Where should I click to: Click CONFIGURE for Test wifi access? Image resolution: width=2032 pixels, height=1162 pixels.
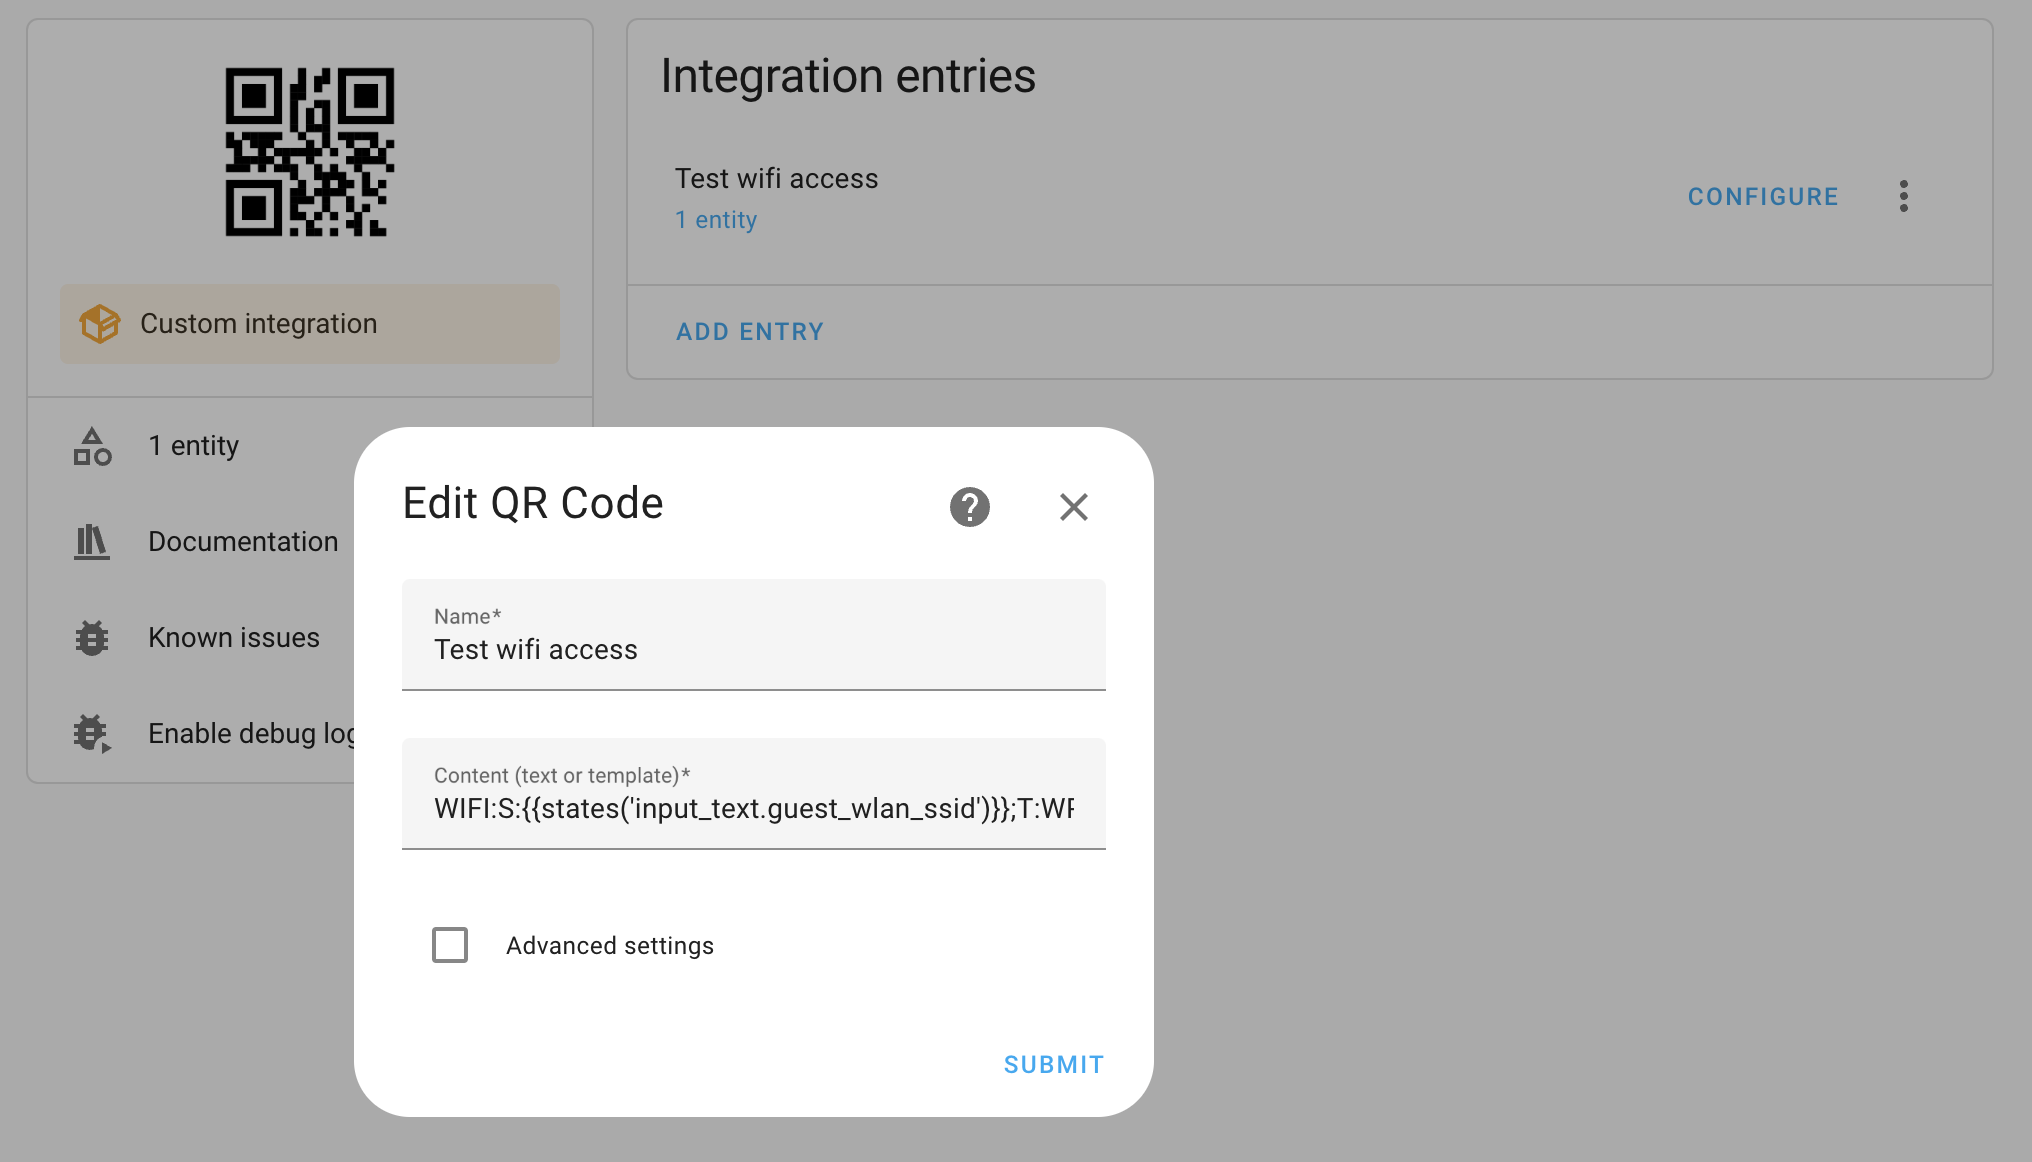(x=1763, y=196)
